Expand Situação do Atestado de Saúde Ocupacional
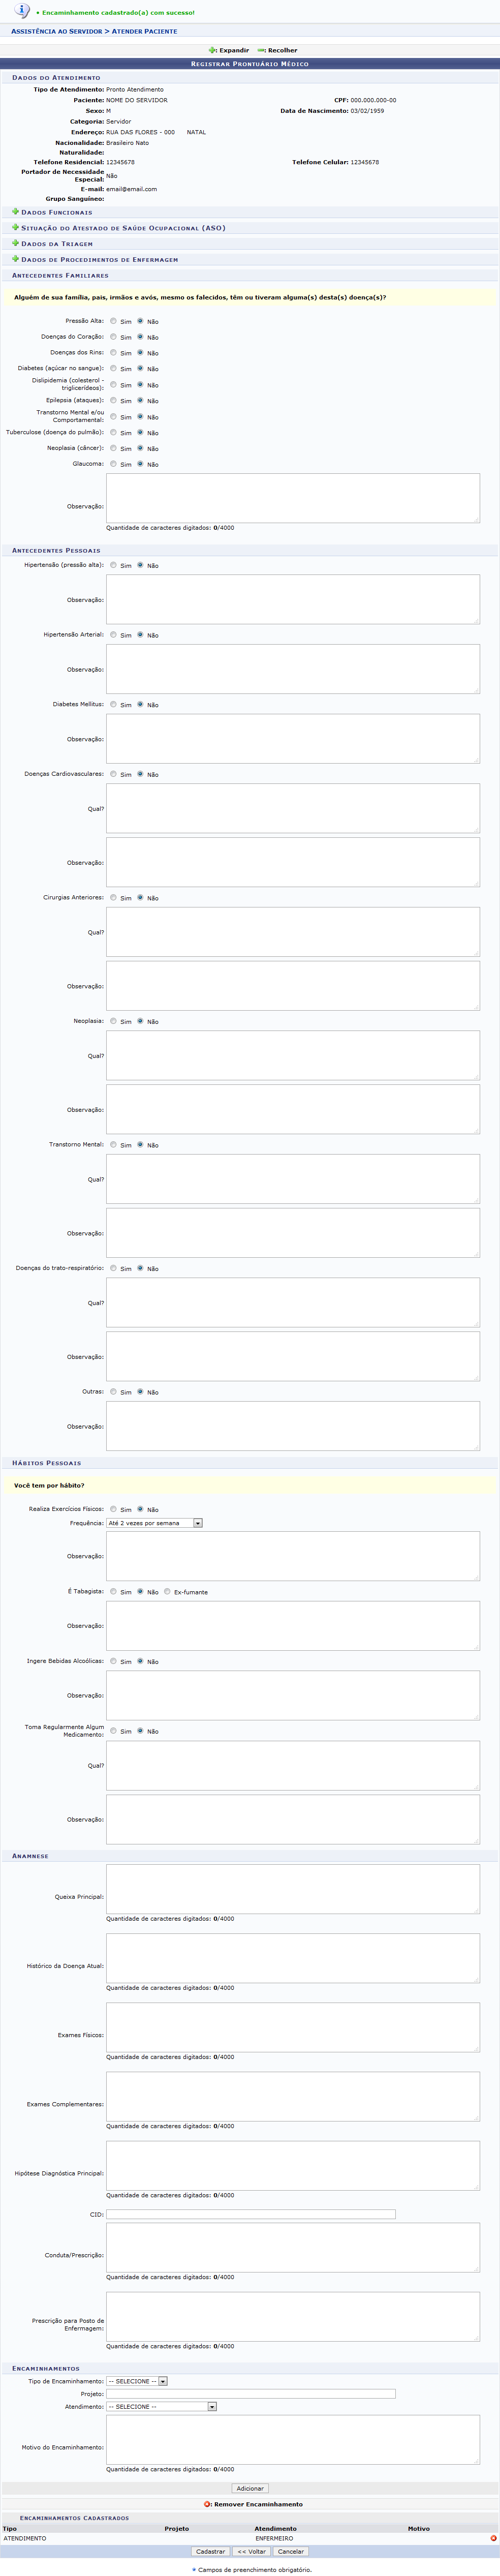Viewport: 500px width, 2576px height. pos(15,228)
